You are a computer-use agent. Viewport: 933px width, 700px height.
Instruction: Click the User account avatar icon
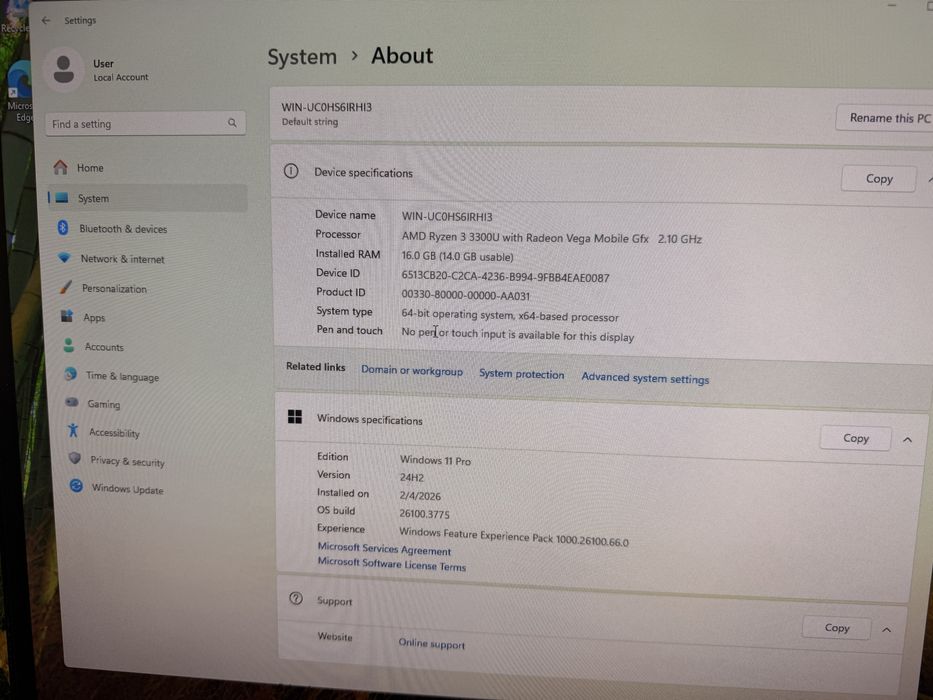(x=64, y=70)
